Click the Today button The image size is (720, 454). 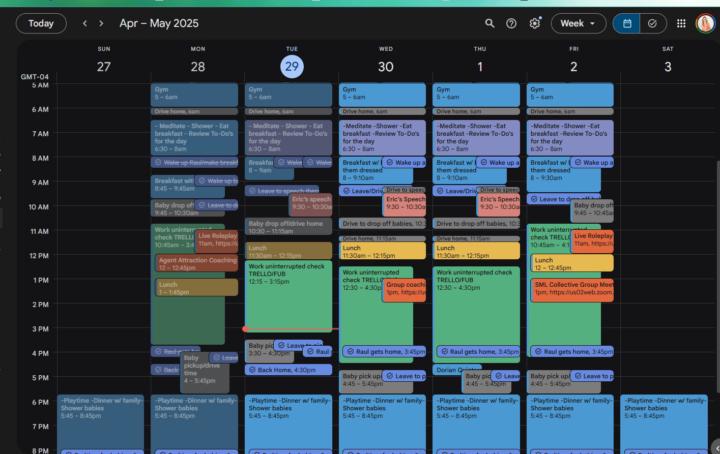pyautogui.click(x=41, y=23)
